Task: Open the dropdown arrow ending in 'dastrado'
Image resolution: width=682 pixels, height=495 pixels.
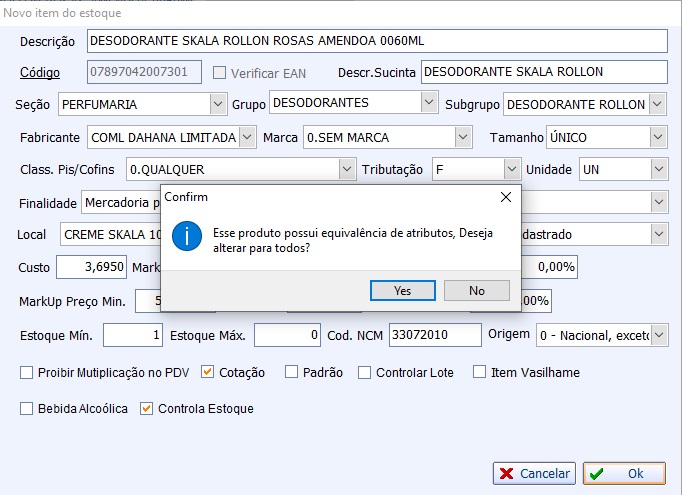Action: [x=659, y=234]
